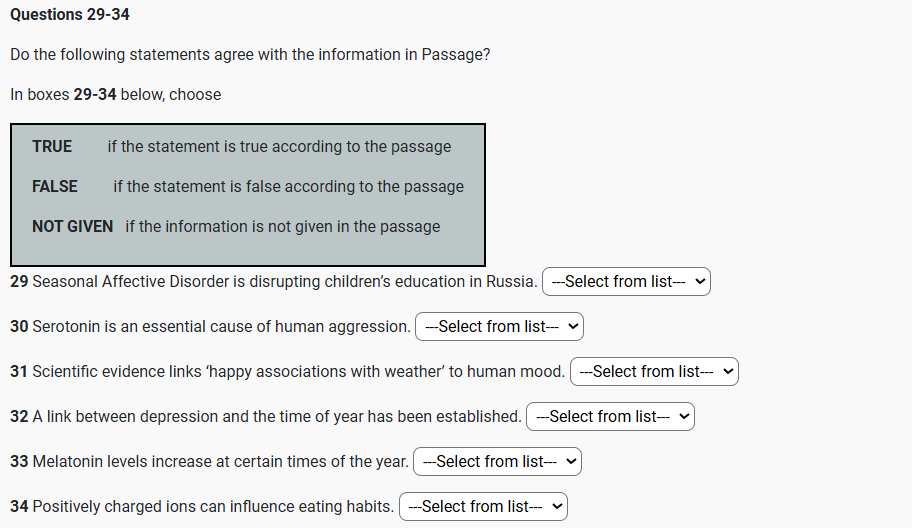Screen dimensions: 912x528
Task: Open the answer dropdown for question 34
Action: [483, 507]
